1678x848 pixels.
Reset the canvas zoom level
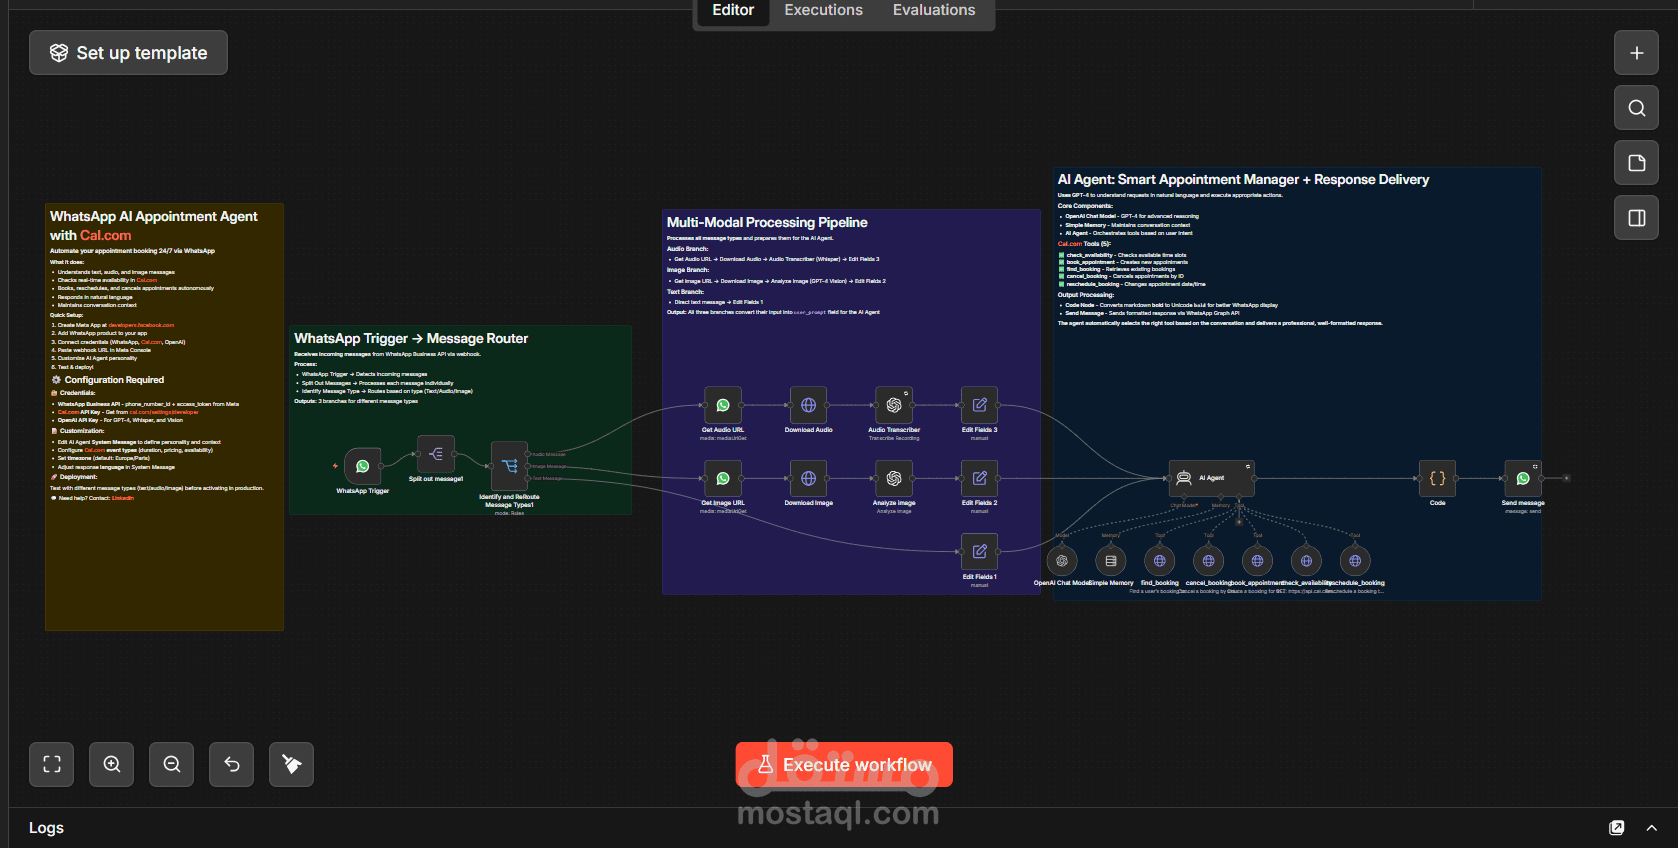[x=232, y=765]
